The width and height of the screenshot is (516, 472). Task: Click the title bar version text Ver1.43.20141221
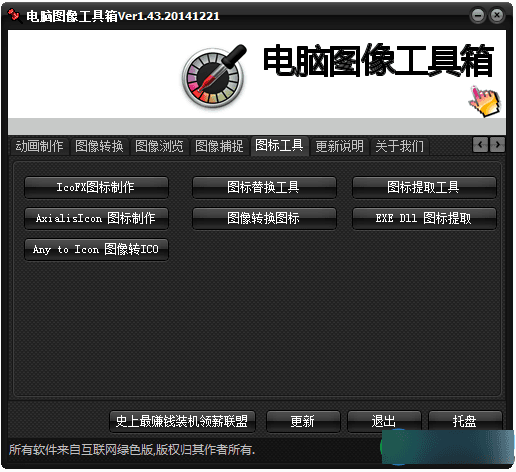pyautogui.click(x=169, y=16)
